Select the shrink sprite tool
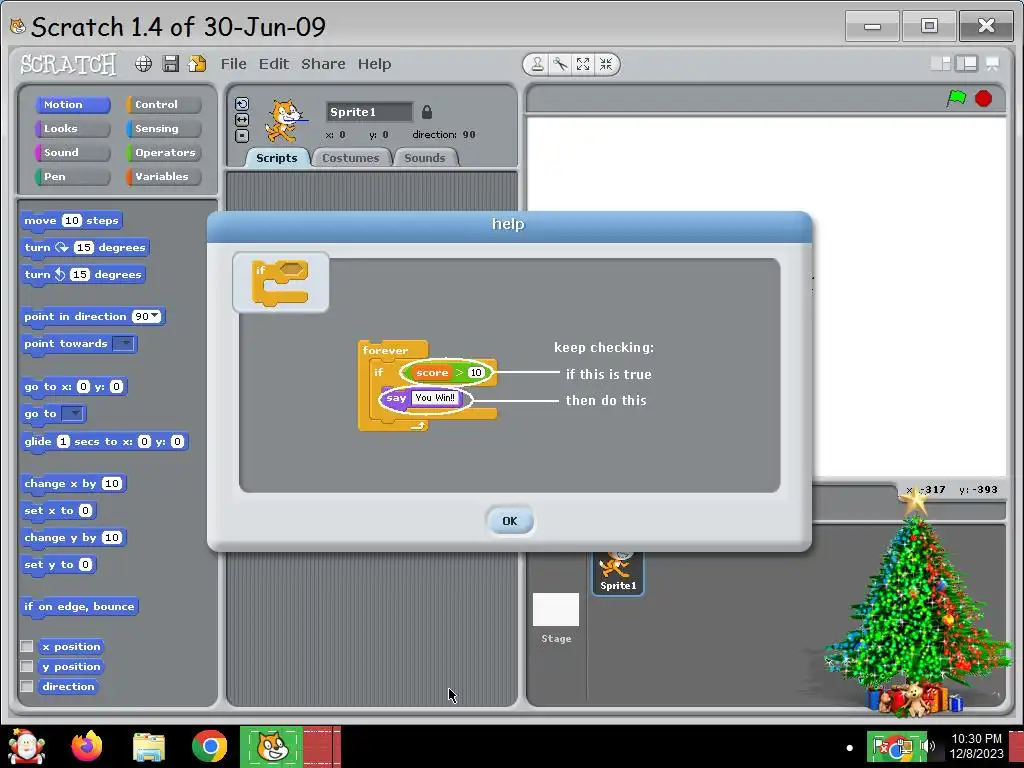The height and width of the screenshot is (768, 1024). pos(606,64)
